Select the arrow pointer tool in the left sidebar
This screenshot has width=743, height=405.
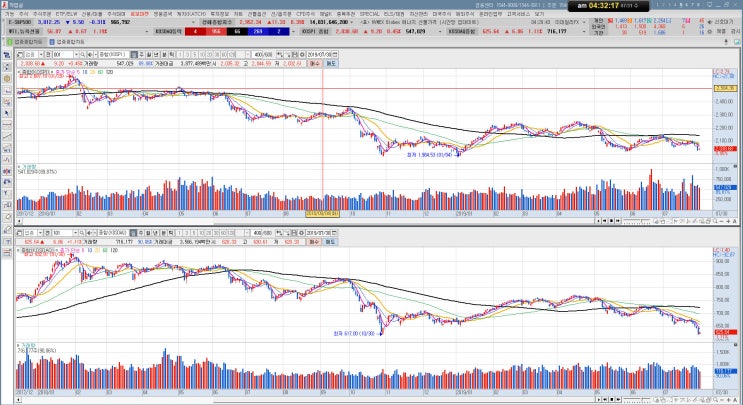click(x=7, y=113)
